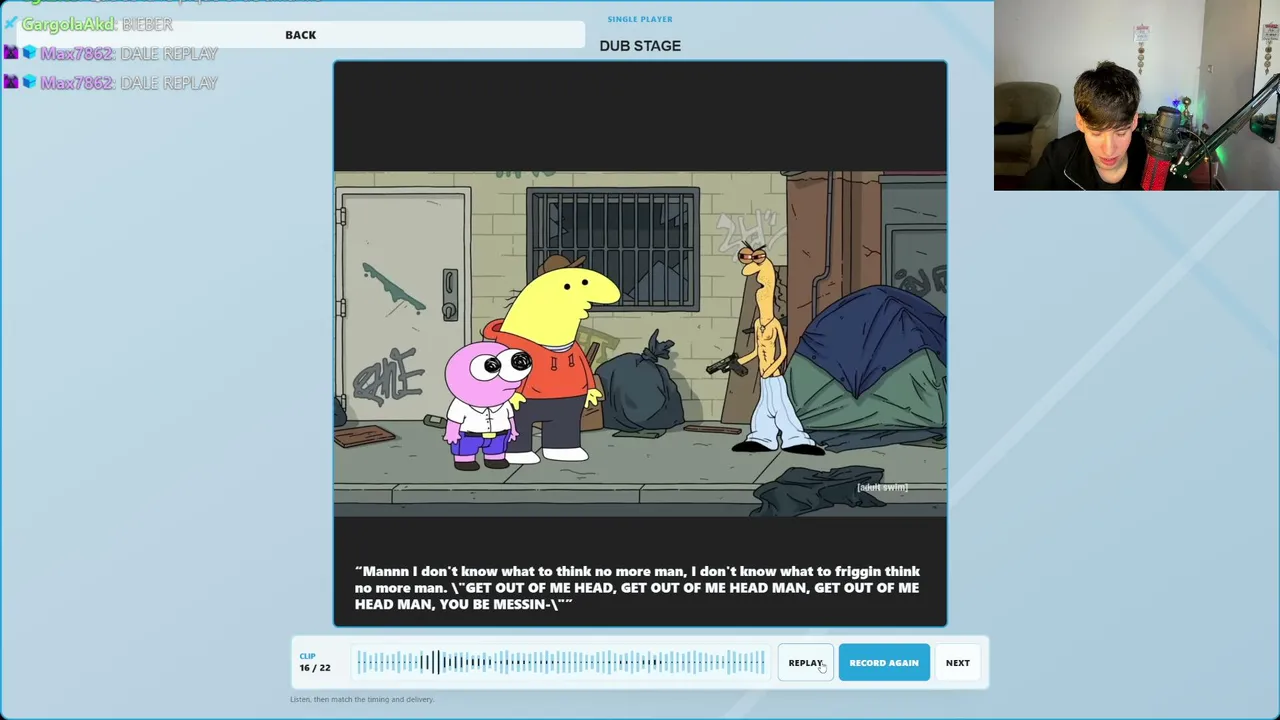Image resolution: width=1280 pixels, height=720 pixels.
Task: Click the streamer webcam overlay
Action: (x=1137, y=95)
